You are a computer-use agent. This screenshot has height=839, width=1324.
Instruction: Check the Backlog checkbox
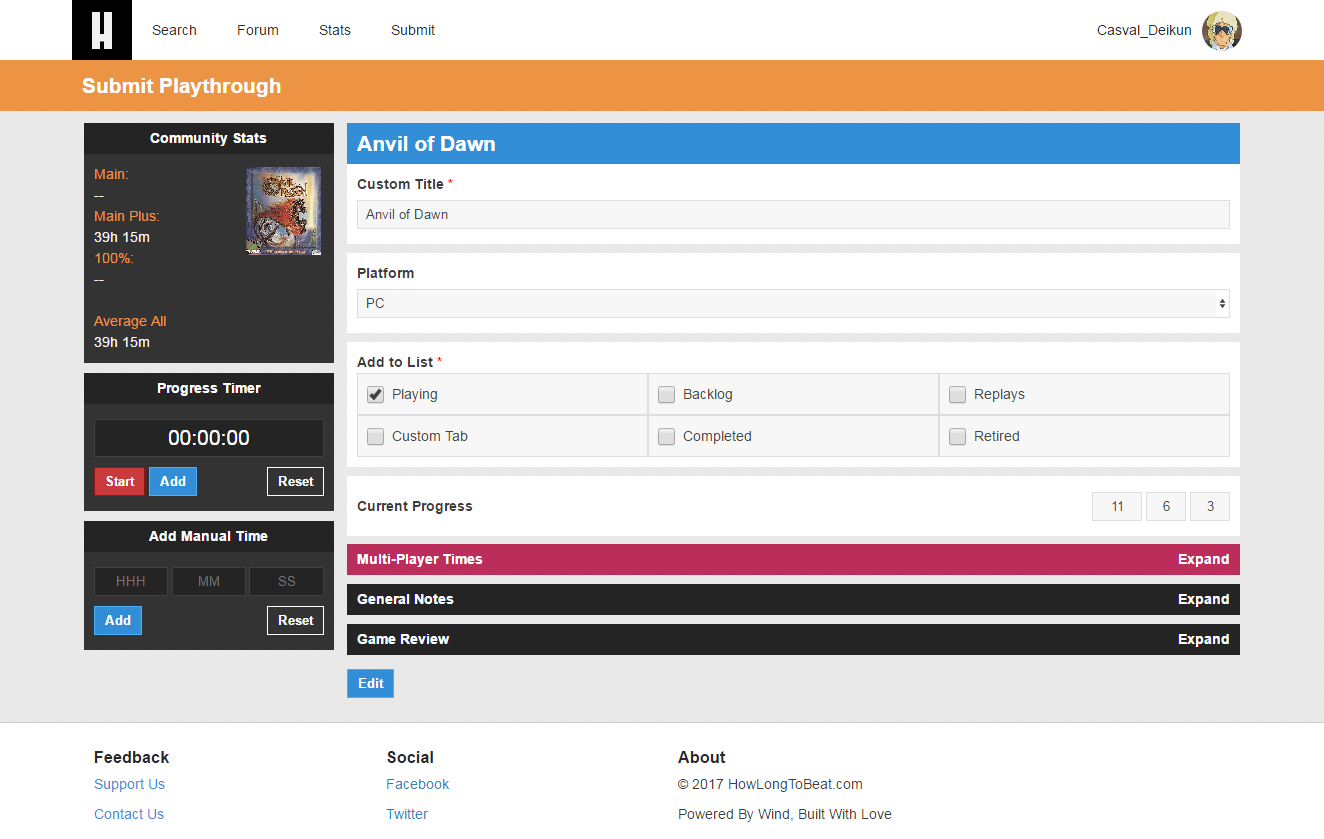666,394
